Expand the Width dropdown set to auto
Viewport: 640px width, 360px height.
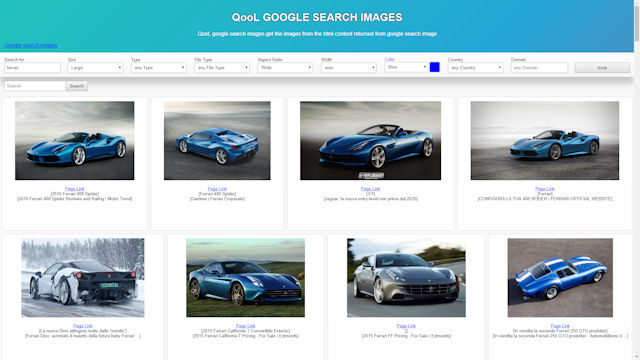tap(349, 68)
